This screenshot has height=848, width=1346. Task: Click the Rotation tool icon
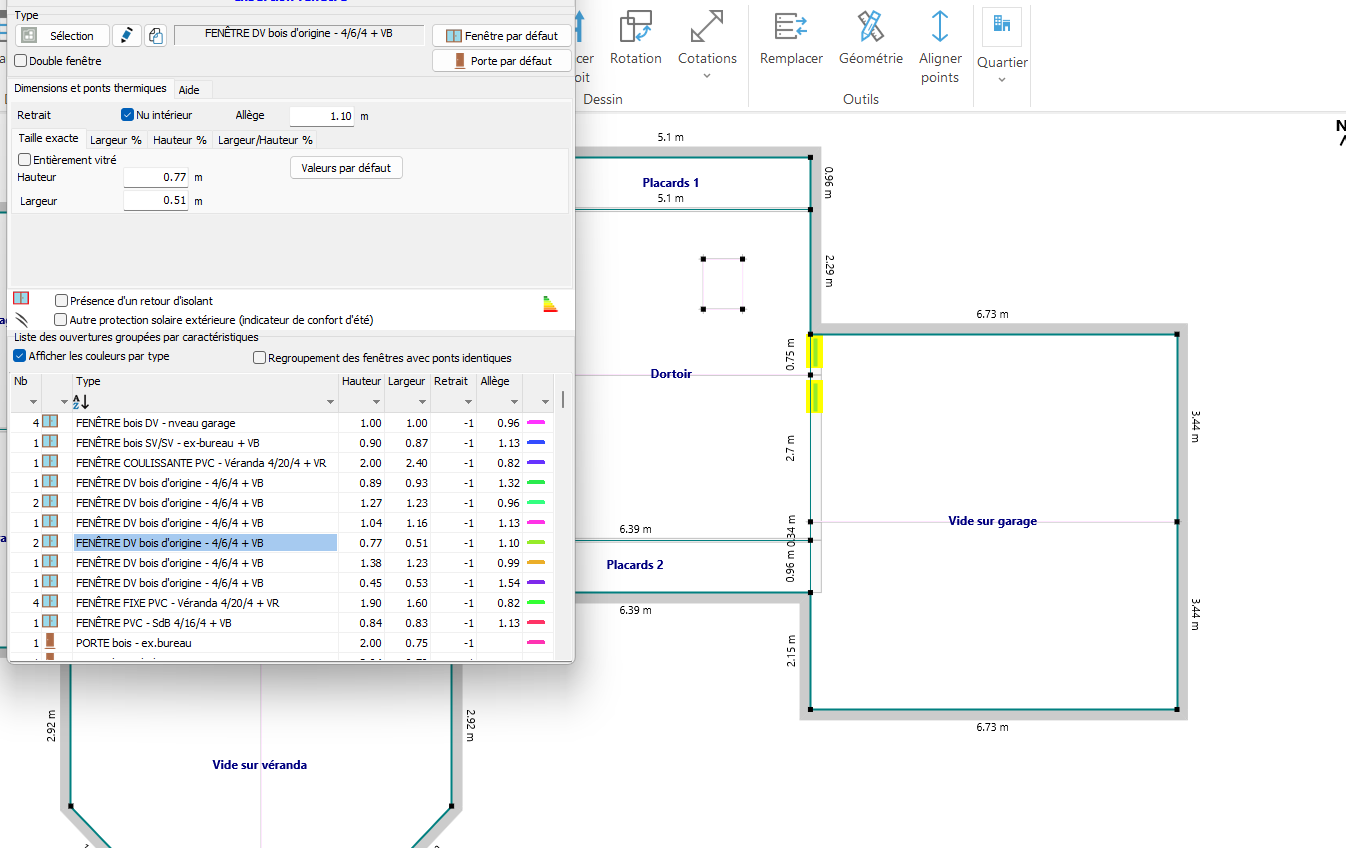click(x=635, y=27)
